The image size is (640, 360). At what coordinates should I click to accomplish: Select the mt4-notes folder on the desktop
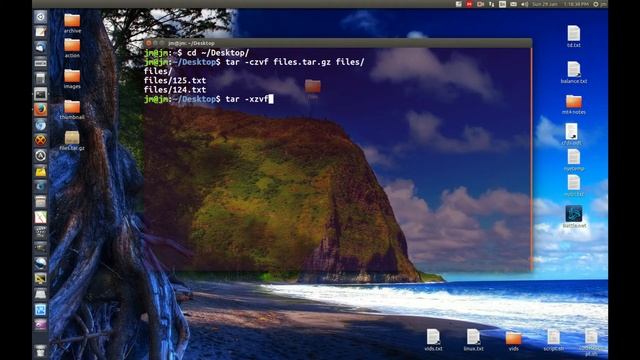pyautogui.click(x=573, y=104)
